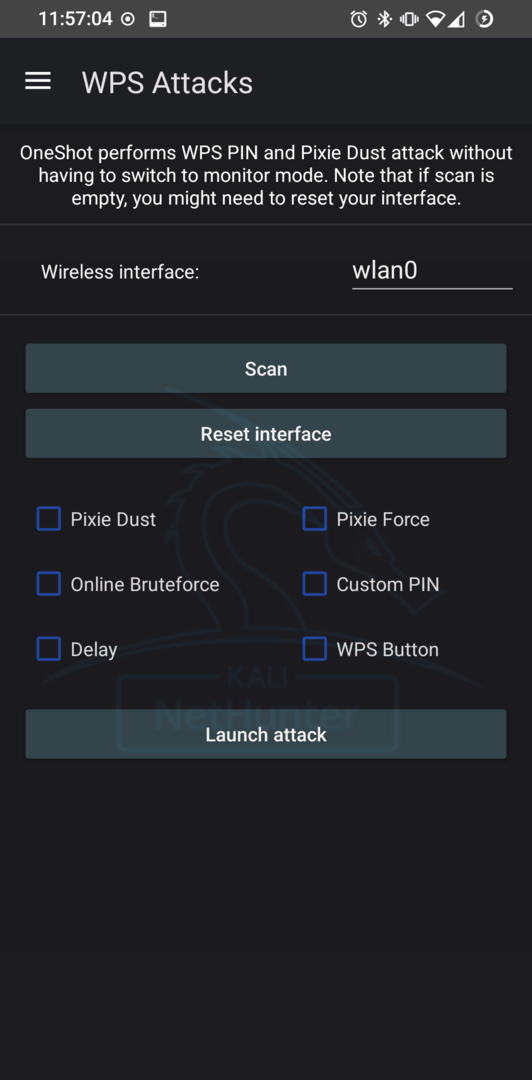Tap the battery charging status icon
532x1080 pixels.
click(x=484, y=19)
